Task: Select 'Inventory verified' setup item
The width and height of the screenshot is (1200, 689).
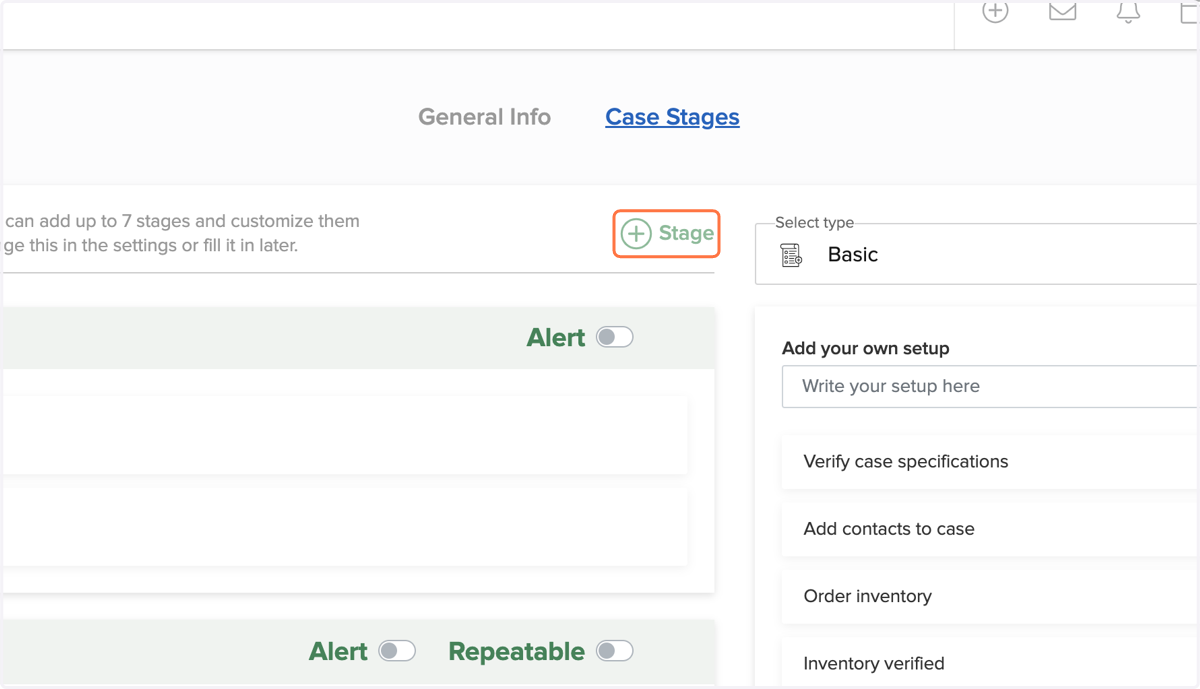Action: 990,663
